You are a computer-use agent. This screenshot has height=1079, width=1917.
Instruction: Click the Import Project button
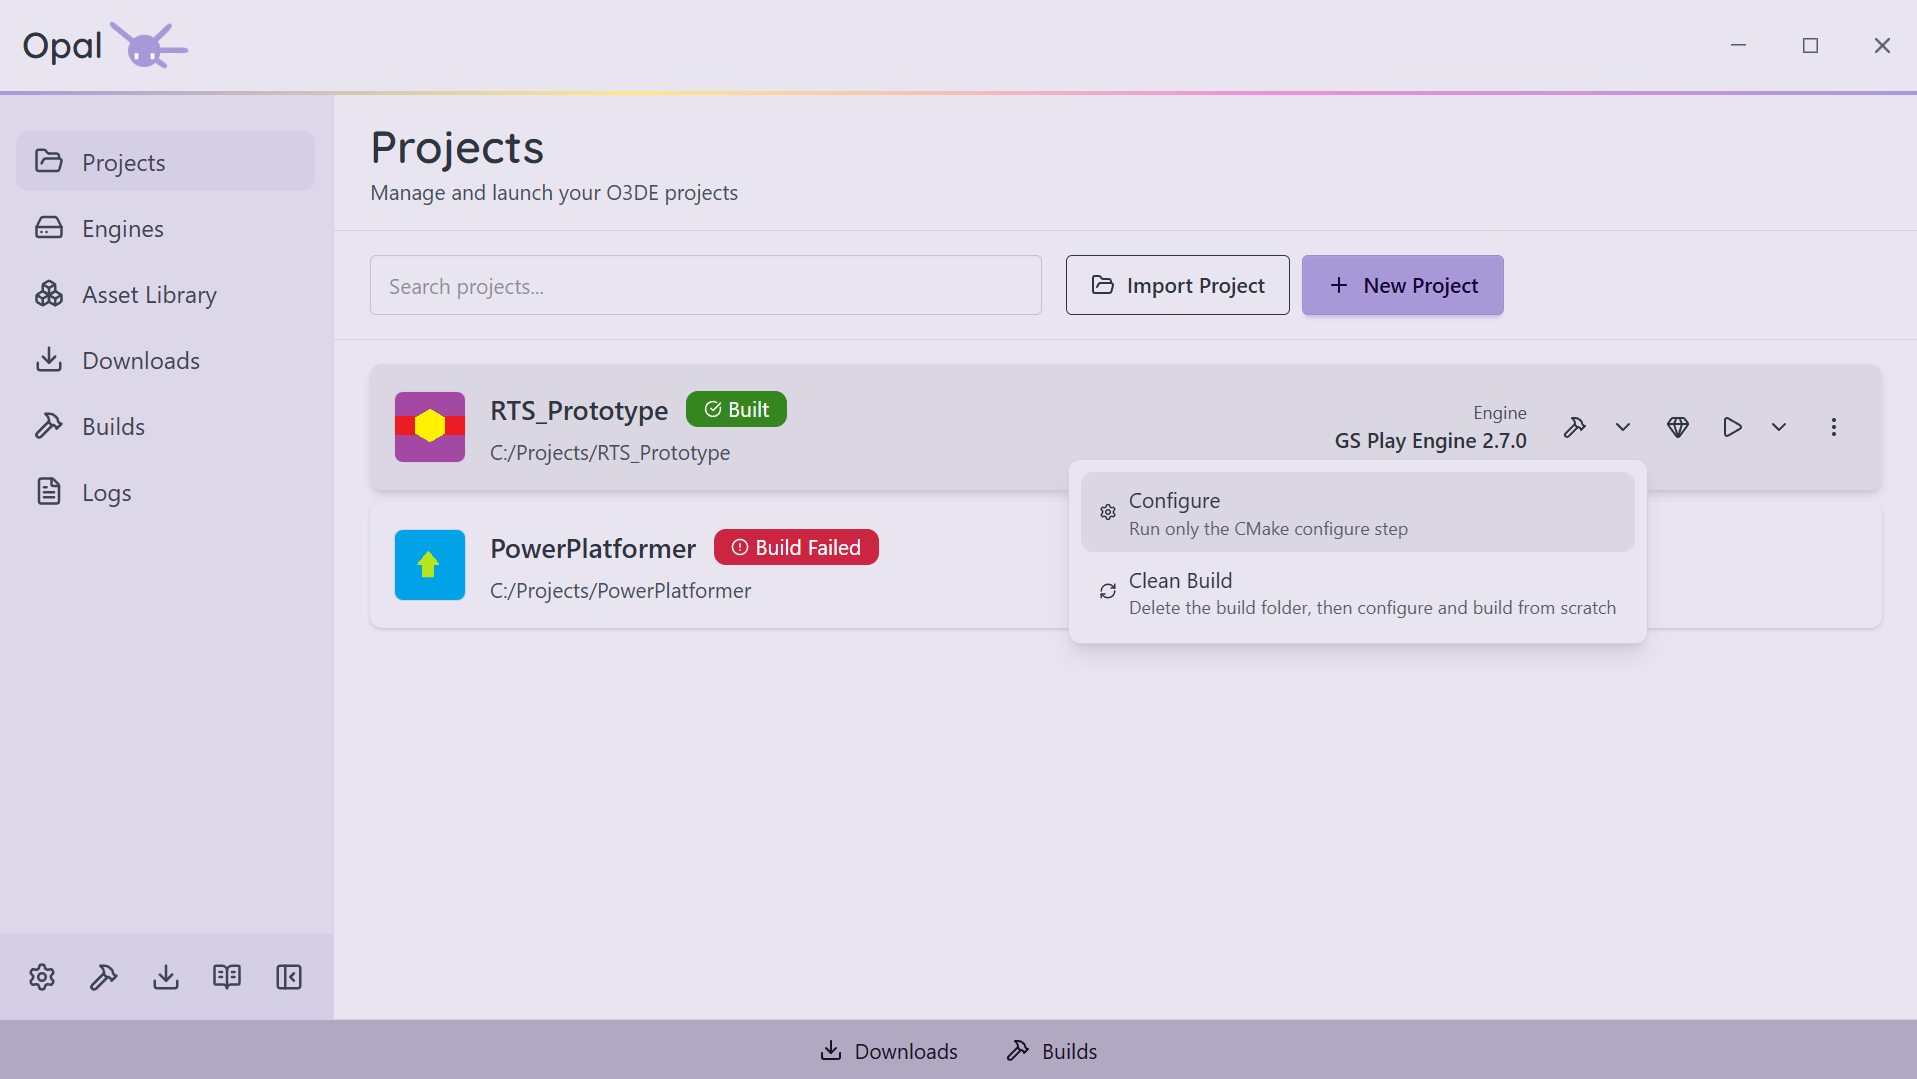pyautogui.click(x=1177, y=285)
